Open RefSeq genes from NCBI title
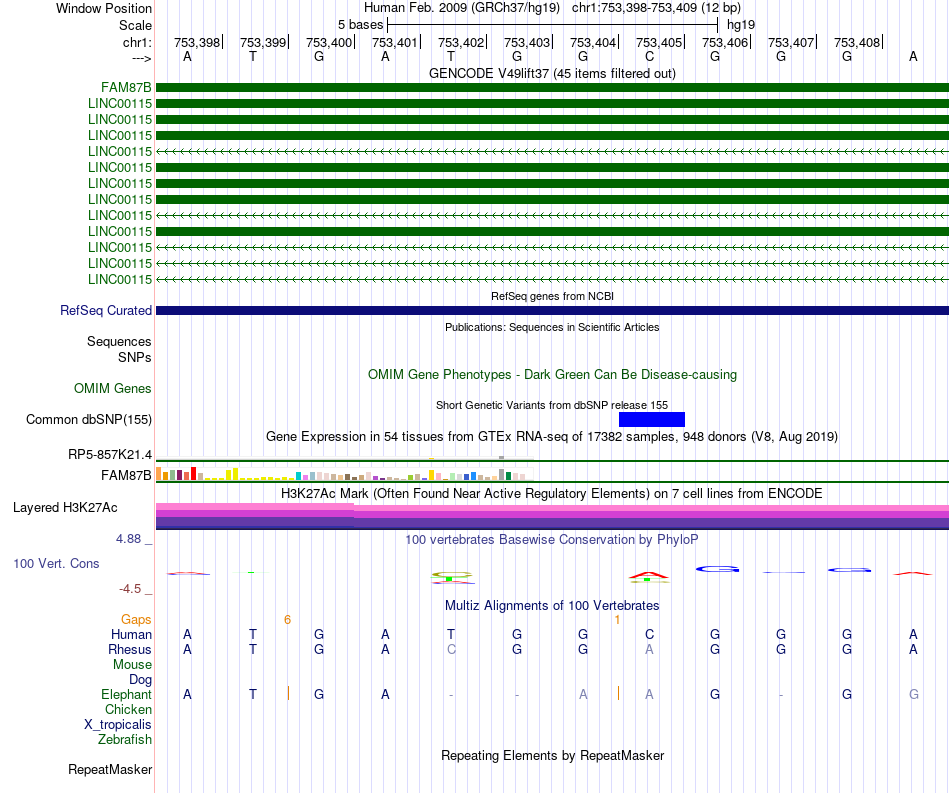The width and height of the screenshot is (950, 793). point(552,296)
